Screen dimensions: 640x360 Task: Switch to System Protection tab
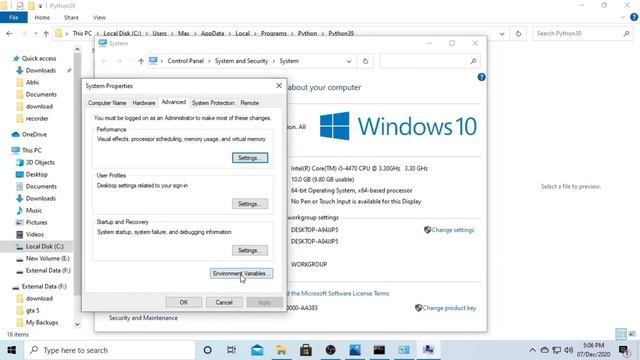(x=213, y=103)
